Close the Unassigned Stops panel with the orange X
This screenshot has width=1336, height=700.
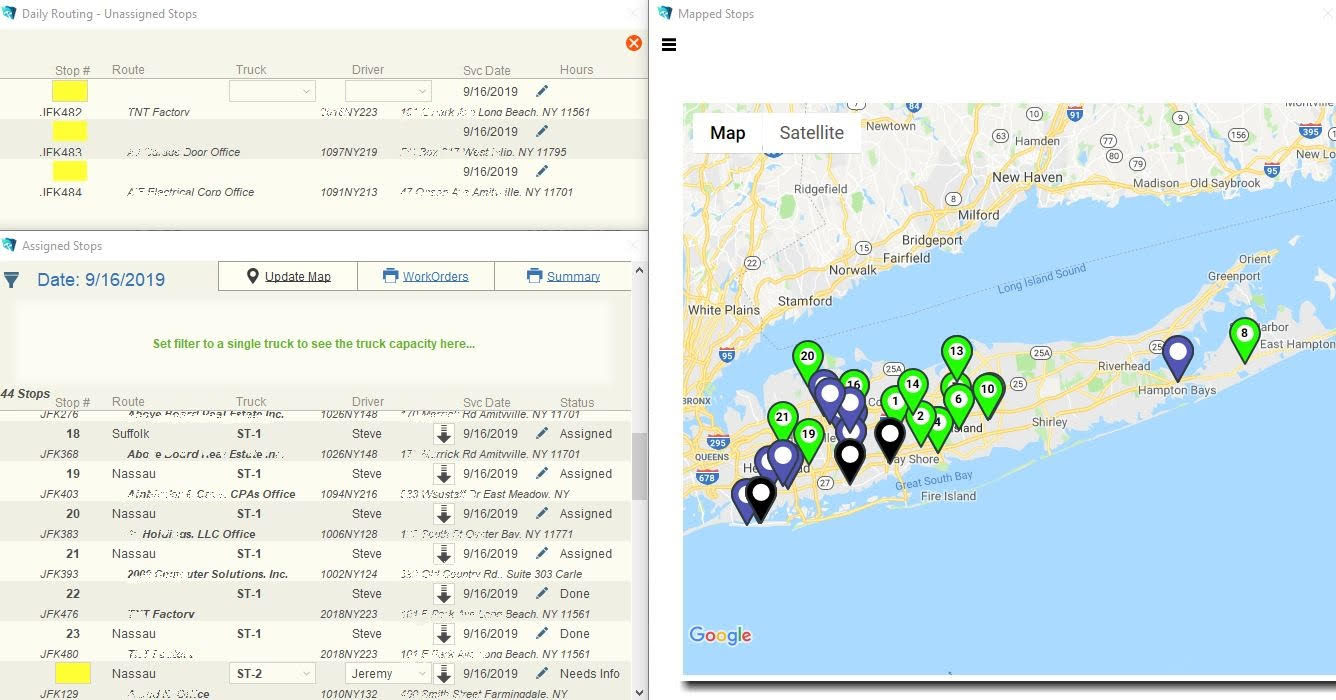point(633,43)
